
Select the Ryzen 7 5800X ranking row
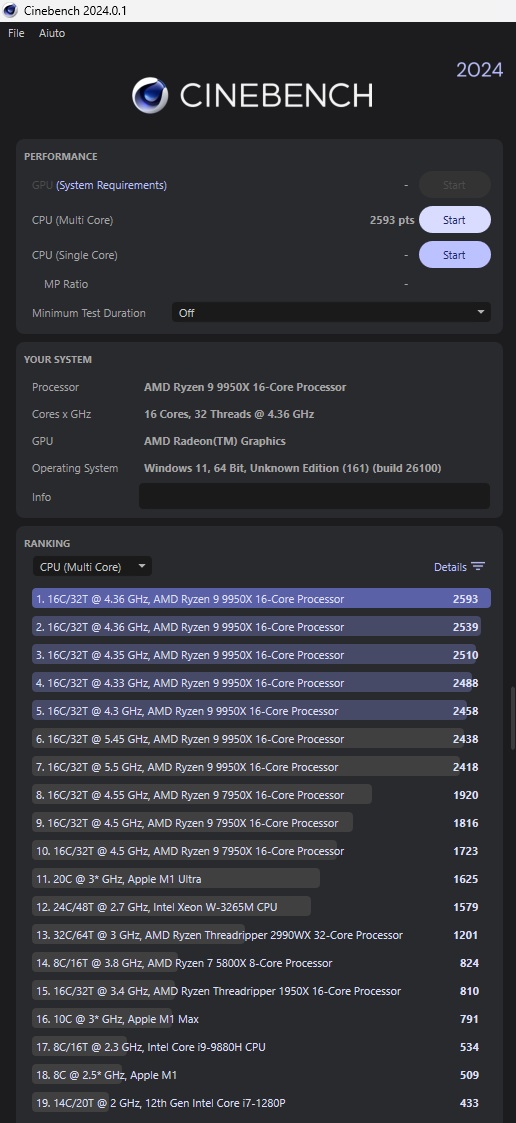[262, 963]
